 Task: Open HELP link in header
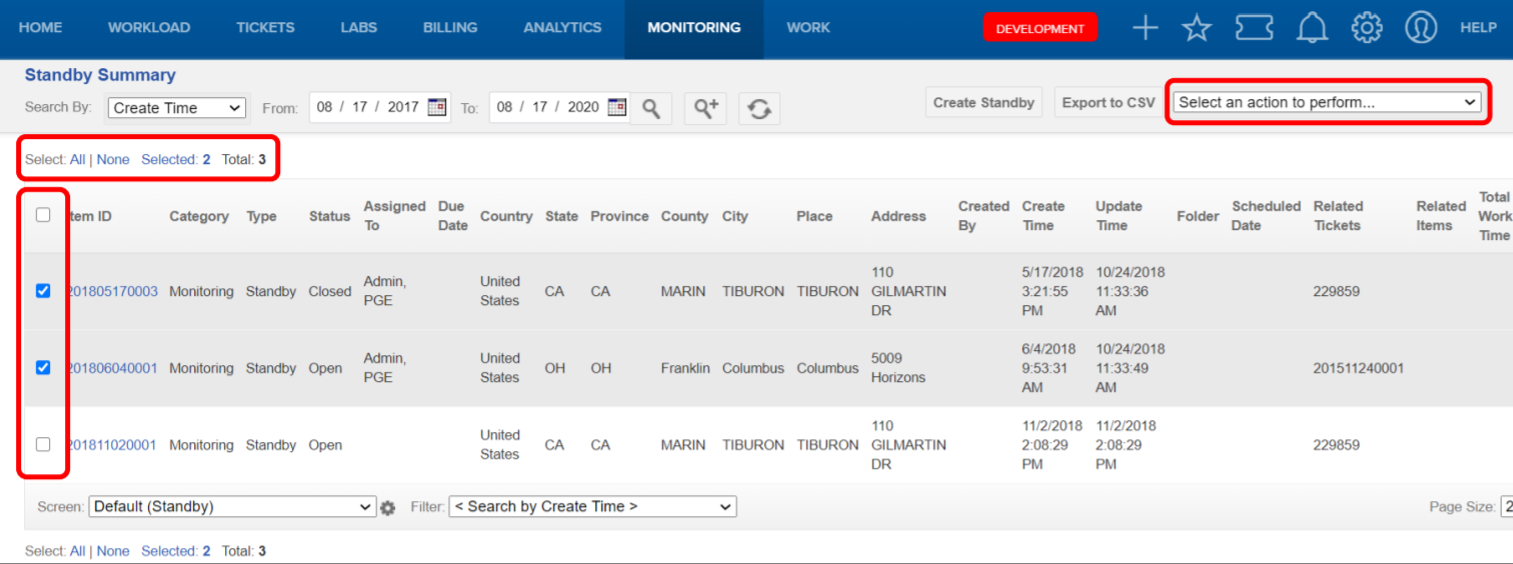1478,28
